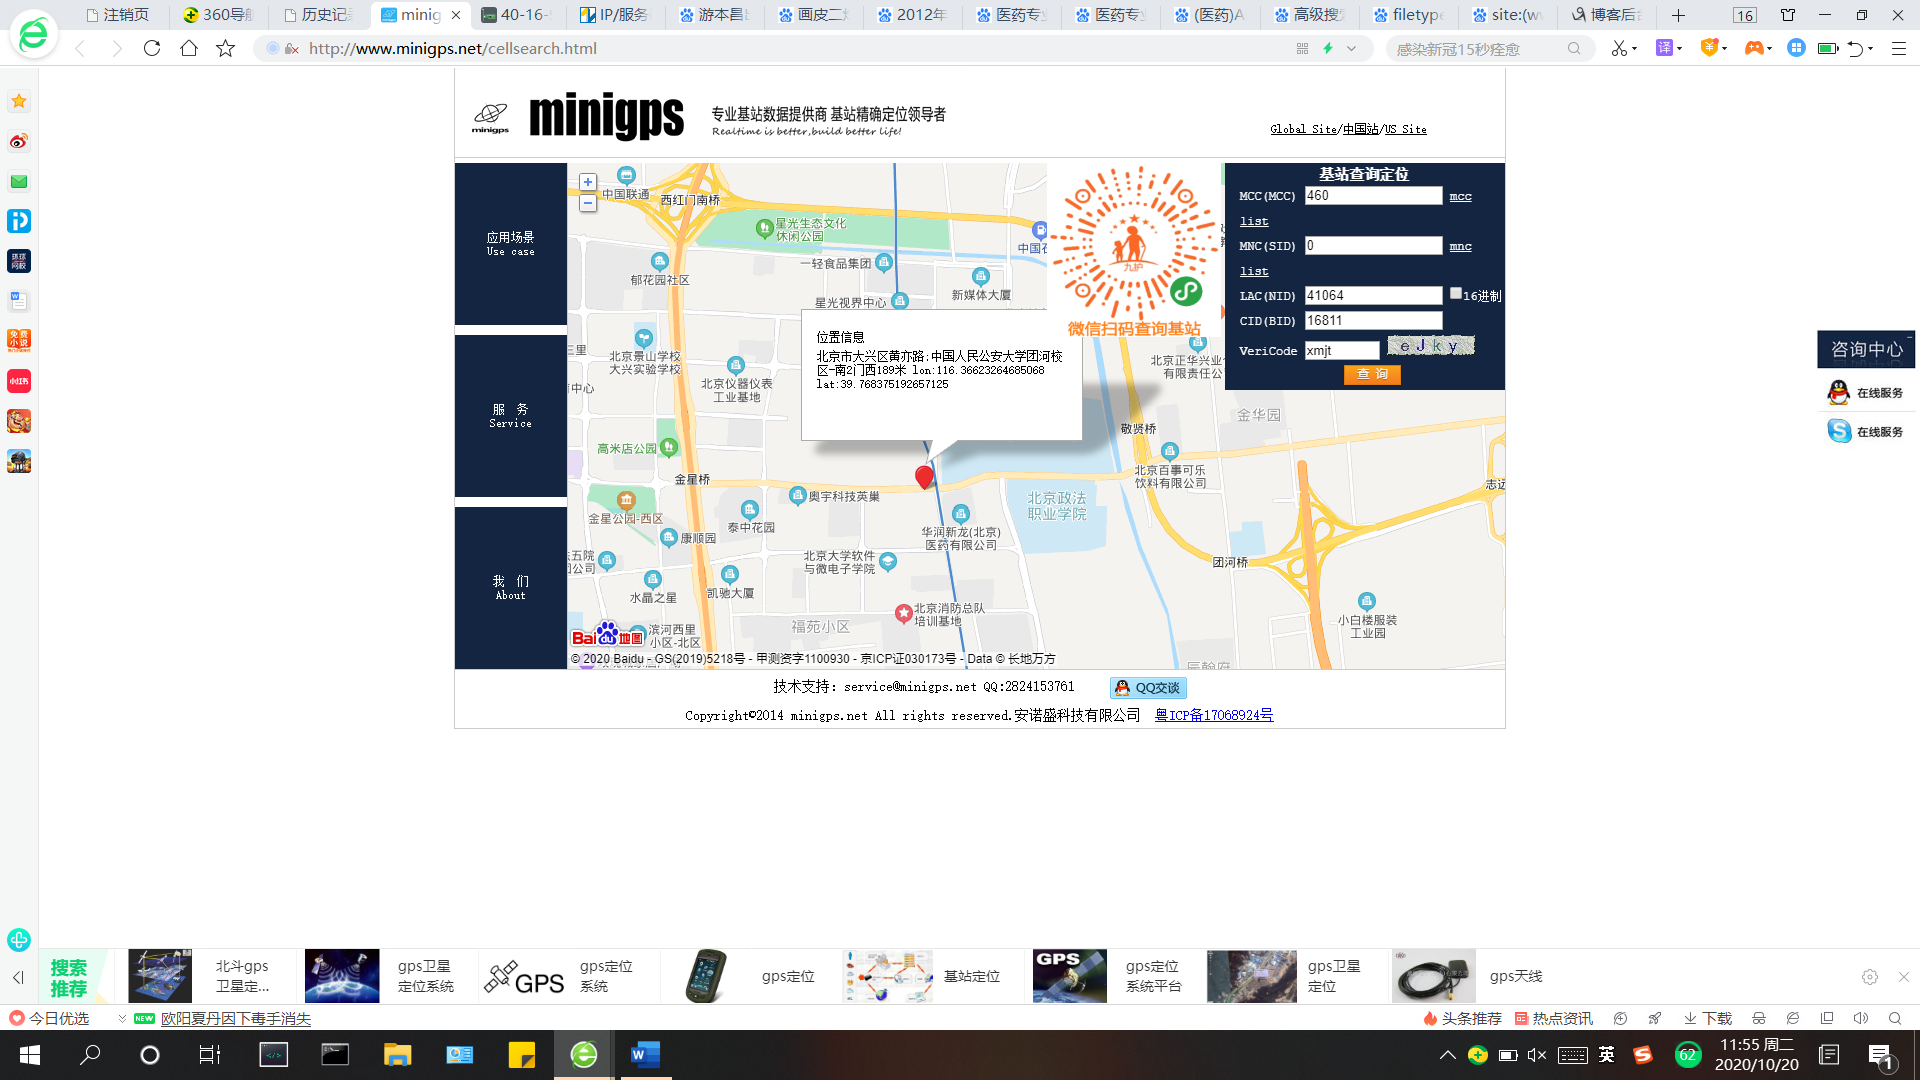1920x1080 pixels.
Task: Click the map zoom-in plus button
Action: point(588,182)
